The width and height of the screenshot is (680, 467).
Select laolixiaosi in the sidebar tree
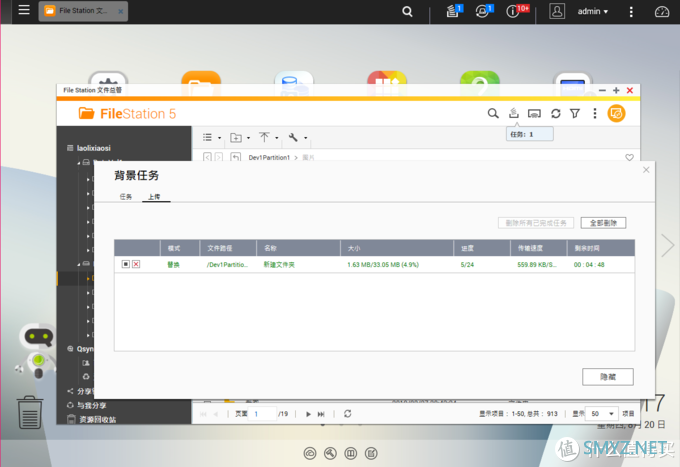pos(94,148)
